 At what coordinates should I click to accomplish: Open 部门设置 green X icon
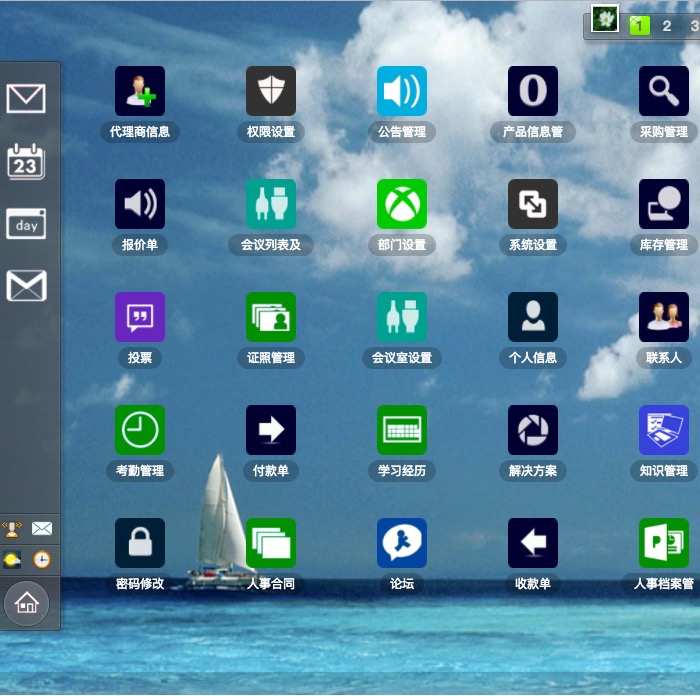point(402,204)
